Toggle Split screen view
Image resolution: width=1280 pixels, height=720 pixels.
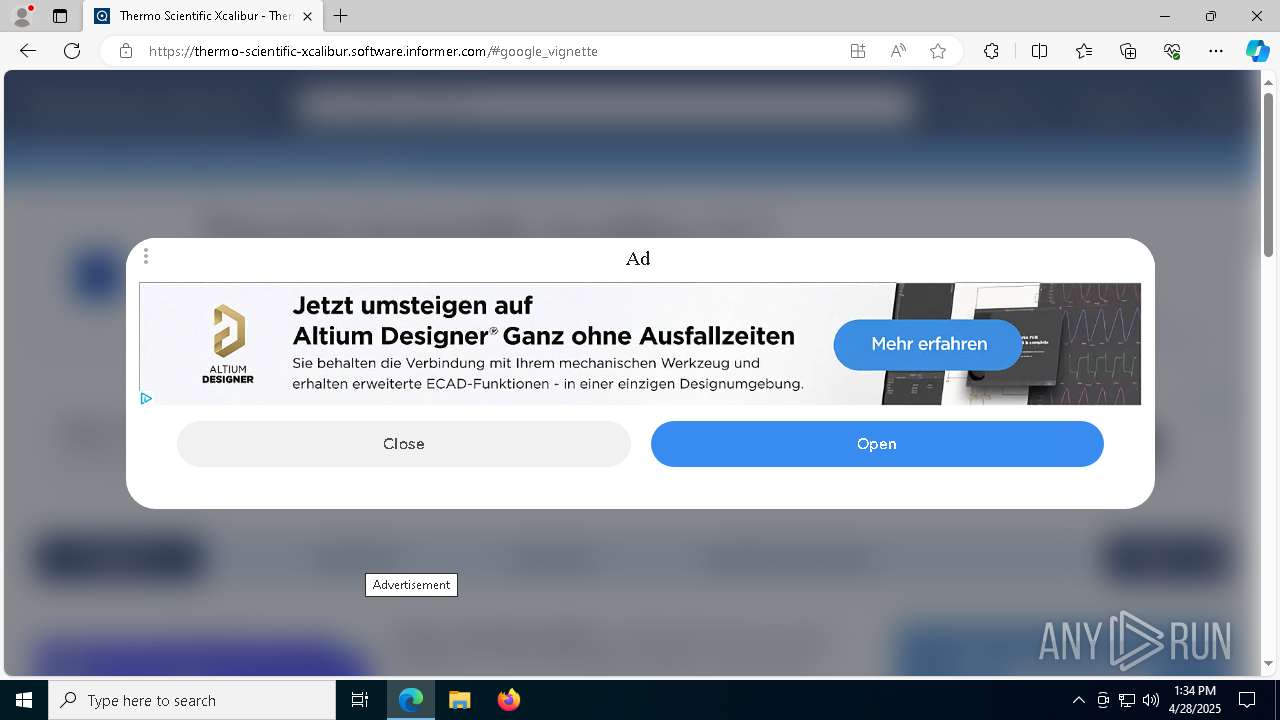(x=1039, y=51)
